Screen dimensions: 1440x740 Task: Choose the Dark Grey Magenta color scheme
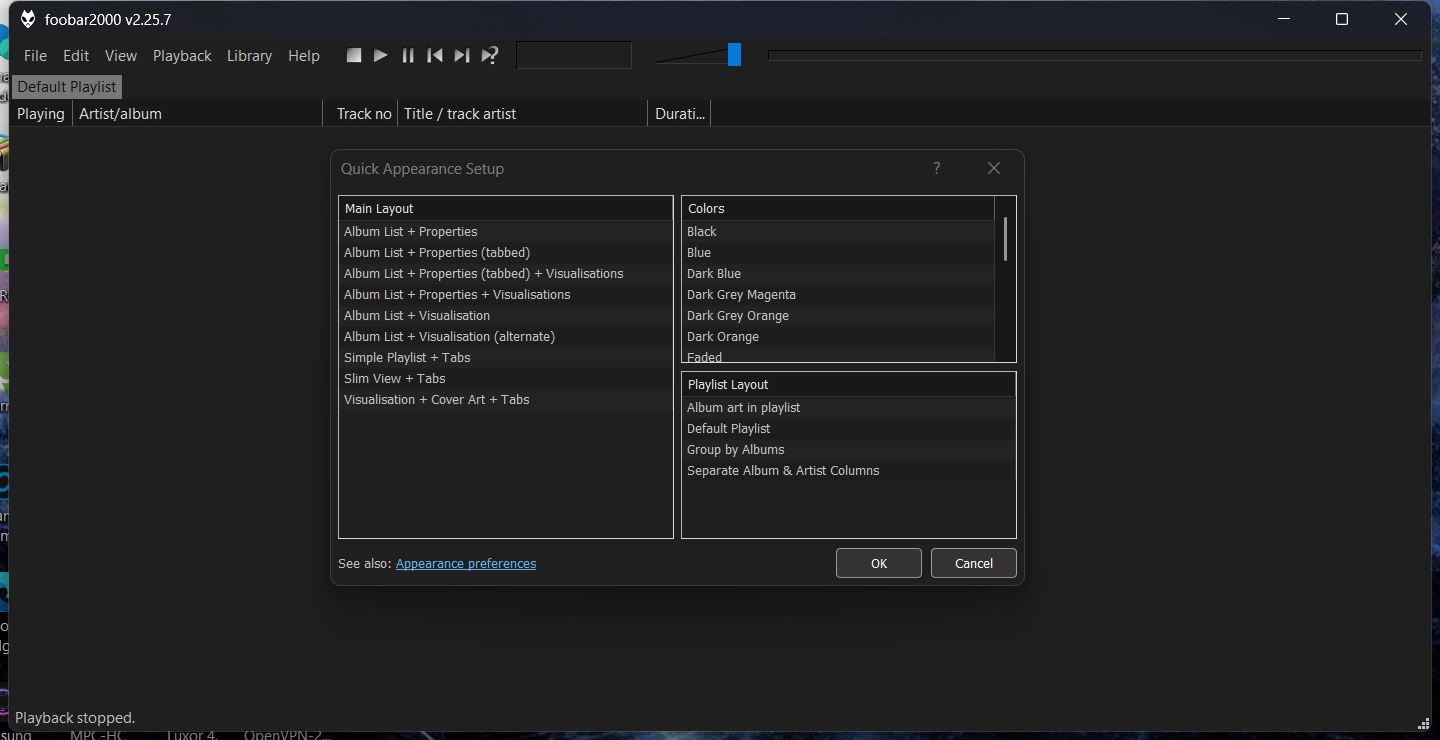tap(838, 295)
